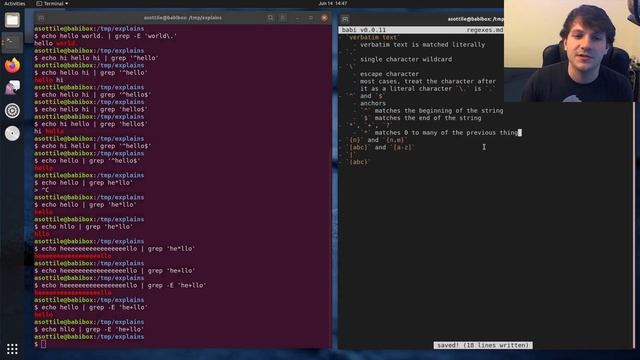Open the Show Applications grid
Screen dimensions: 640x360
pos(12,349)
